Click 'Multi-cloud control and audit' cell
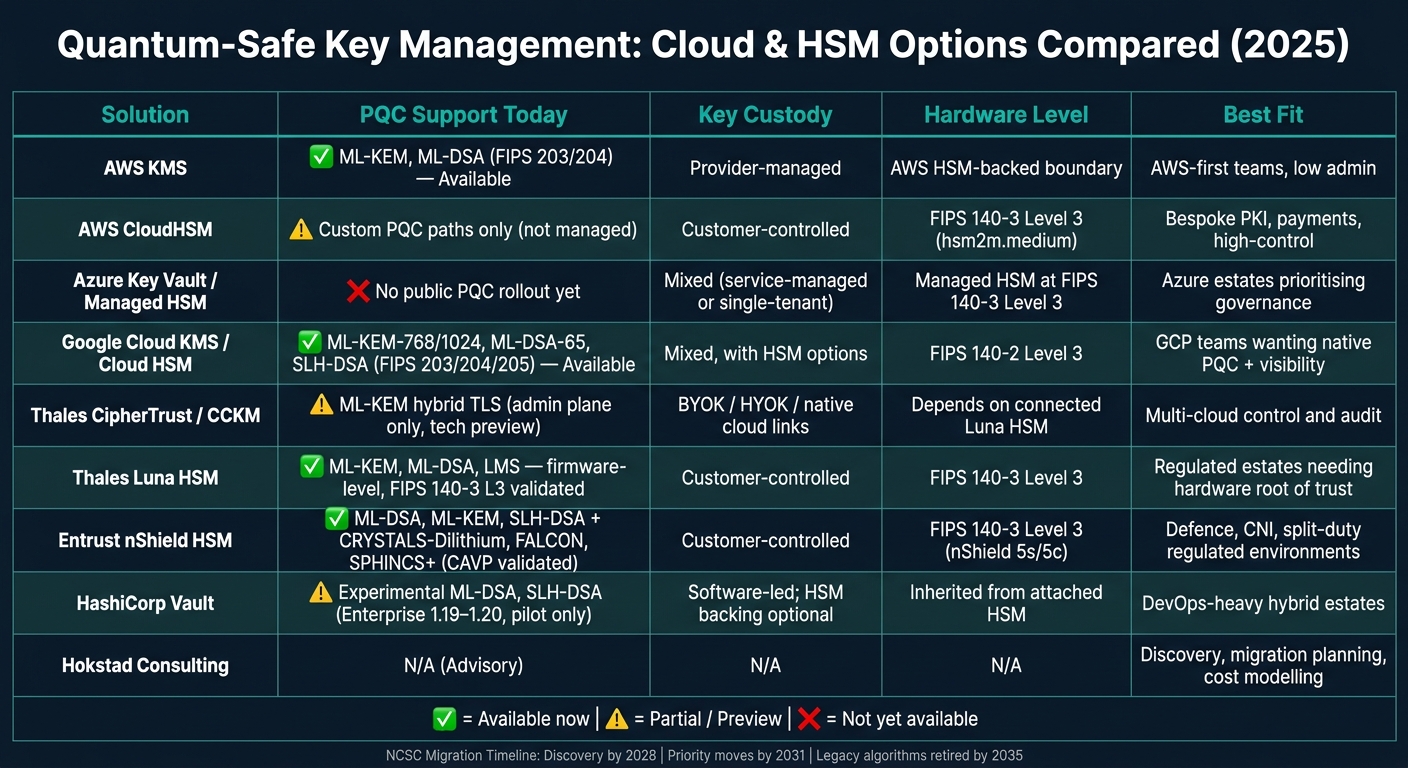 point(1263,415)
